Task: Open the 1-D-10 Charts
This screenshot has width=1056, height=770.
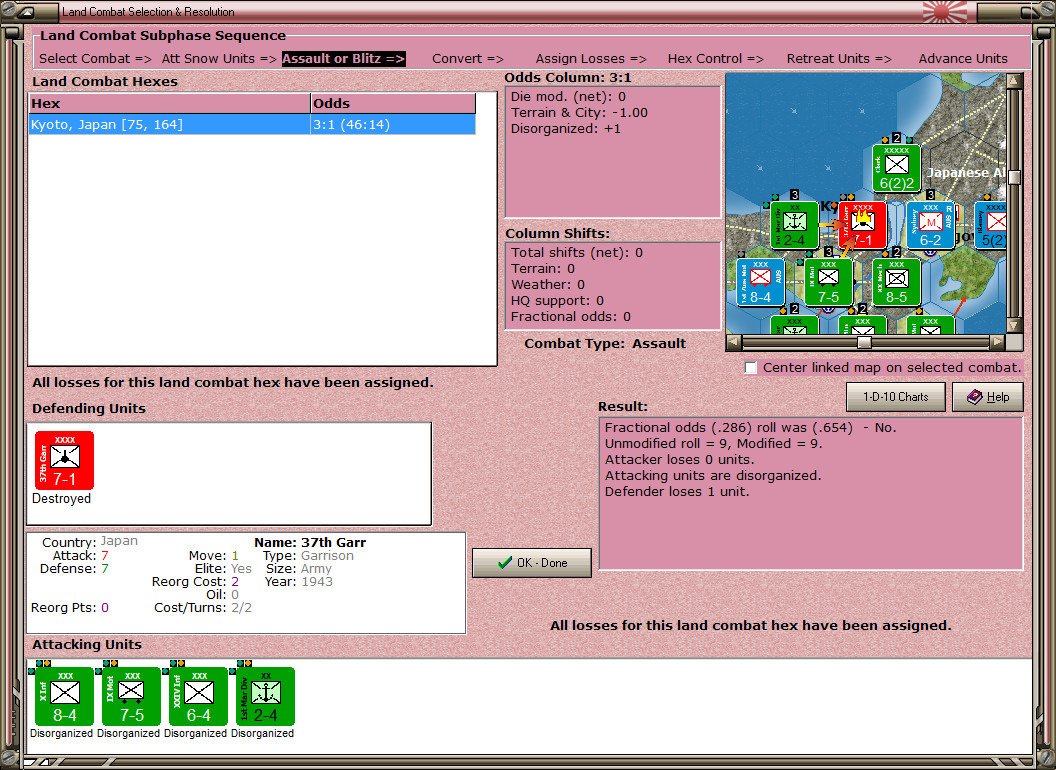Action: click(896, 397)
